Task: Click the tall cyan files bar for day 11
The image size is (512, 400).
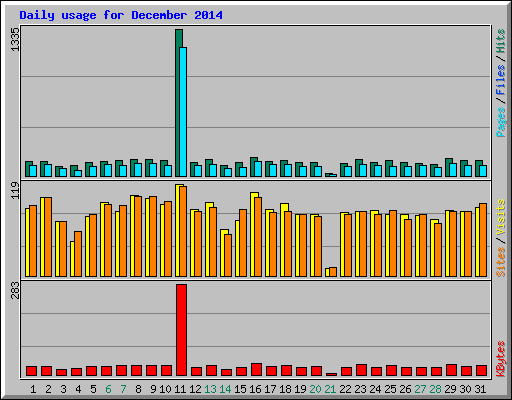Action: click(183, 112)
